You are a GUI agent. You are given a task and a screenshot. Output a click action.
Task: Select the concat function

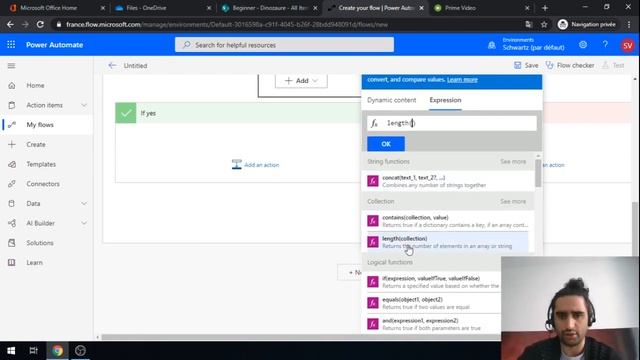(448, 181)
